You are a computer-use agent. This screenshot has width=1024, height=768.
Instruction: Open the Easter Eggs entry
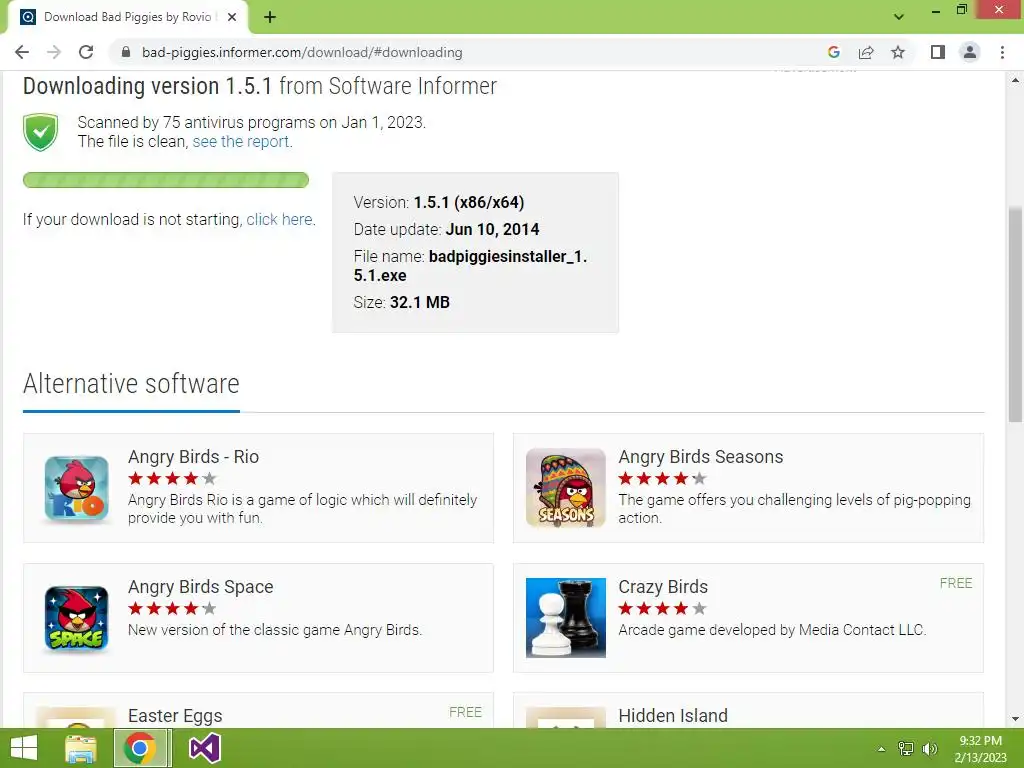[175, 716]
